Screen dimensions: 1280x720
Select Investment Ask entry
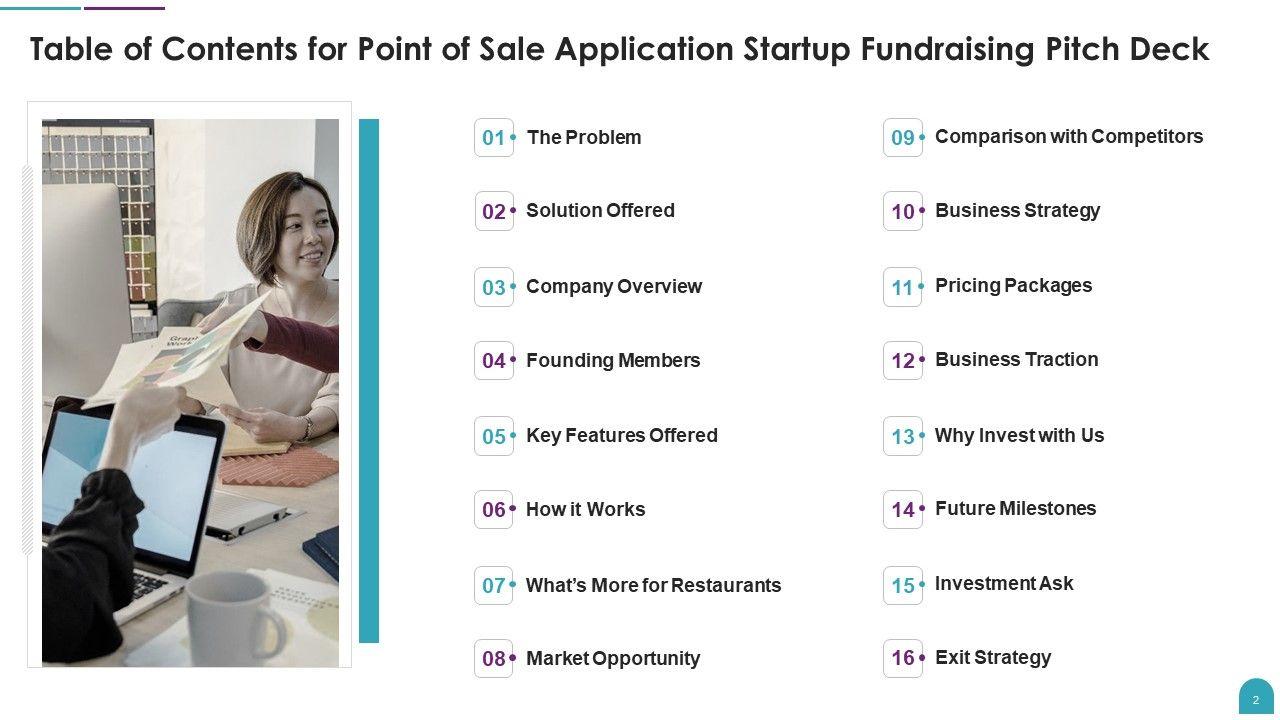[1004, 583]
